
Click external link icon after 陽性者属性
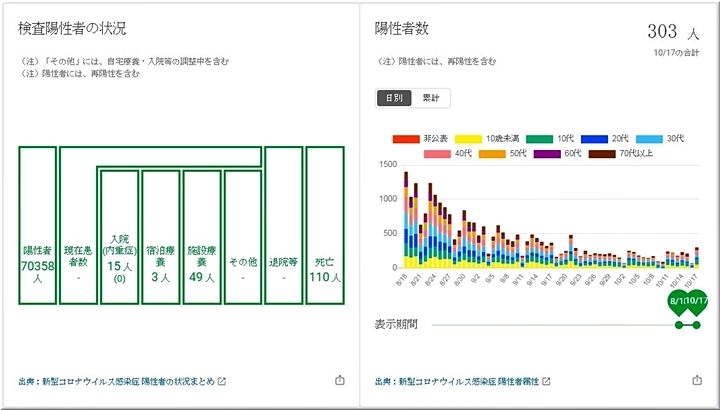[x=546, y=381]
